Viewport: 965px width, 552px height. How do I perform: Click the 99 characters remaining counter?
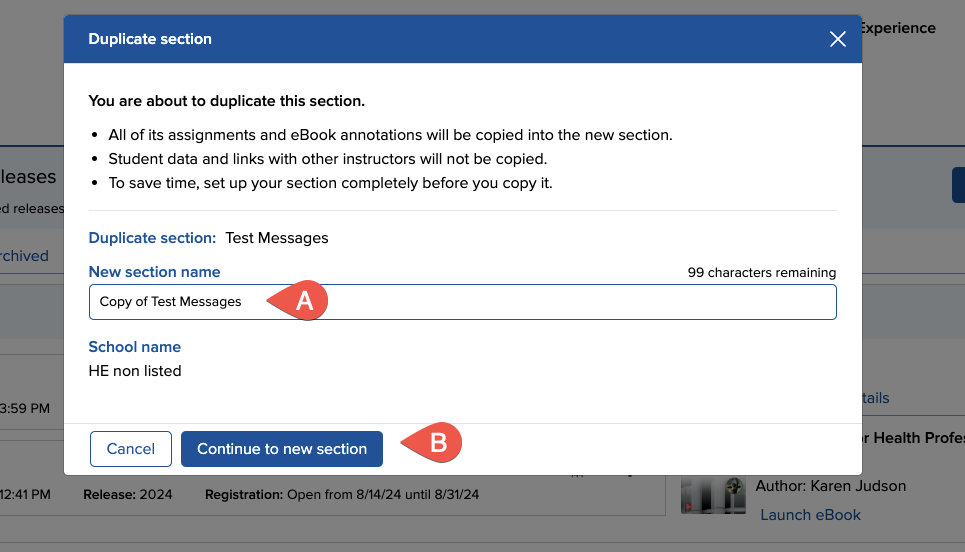click(761, 272)
